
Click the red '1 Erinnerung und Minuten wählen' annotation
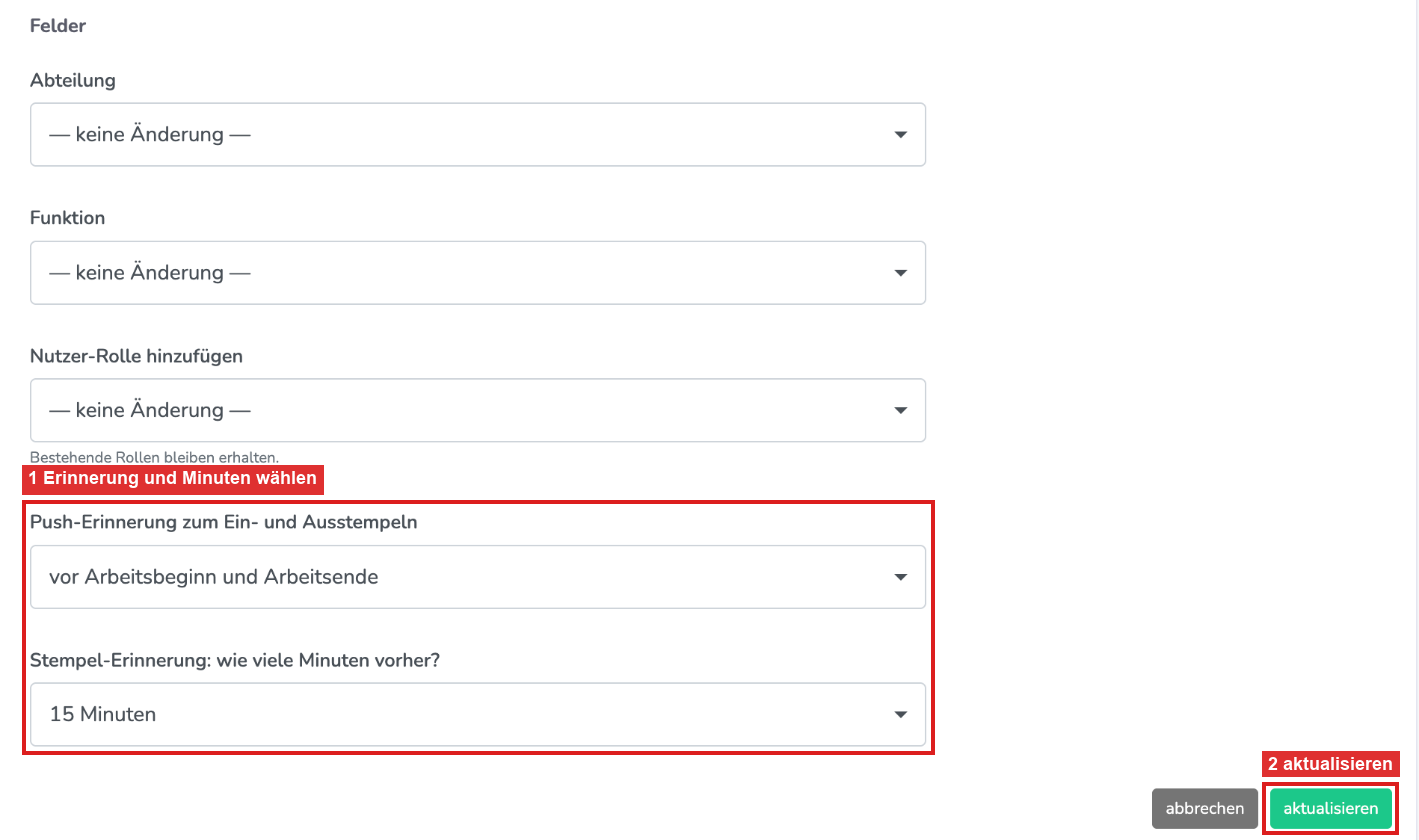[x=173, y=479]
